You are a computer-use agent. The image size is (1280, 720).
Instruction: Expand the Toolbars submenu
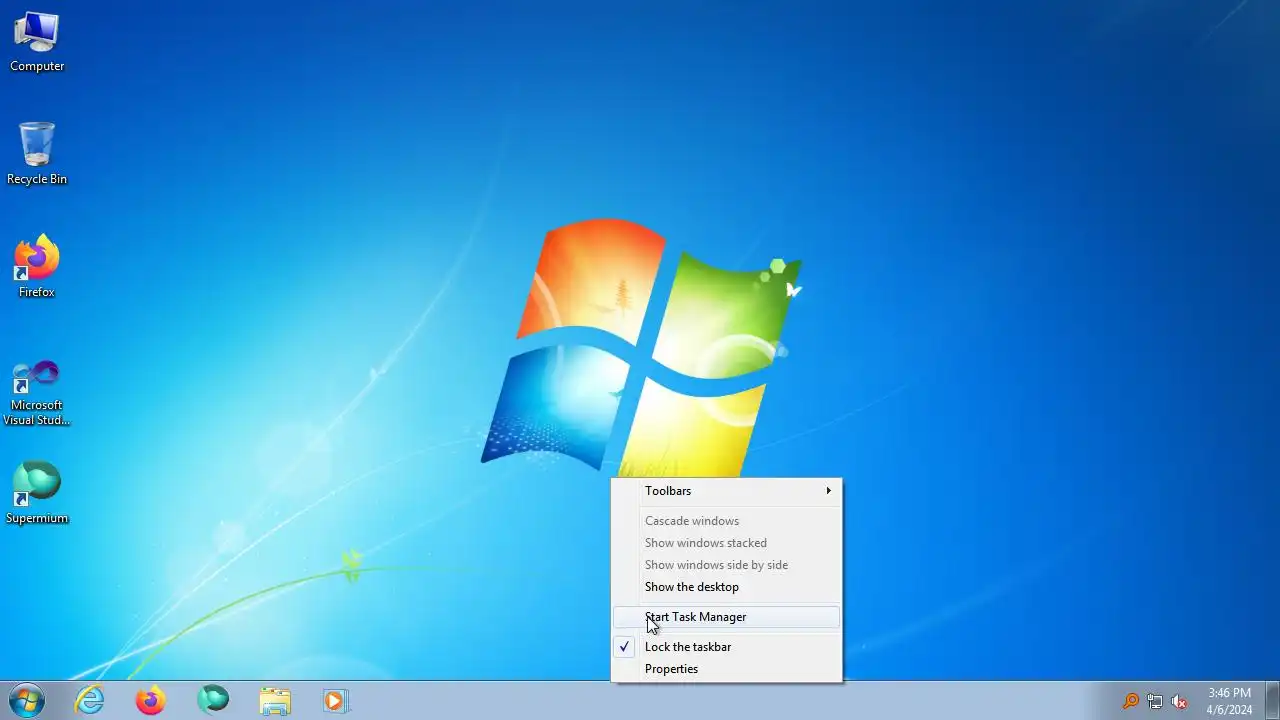coord(726,491)
